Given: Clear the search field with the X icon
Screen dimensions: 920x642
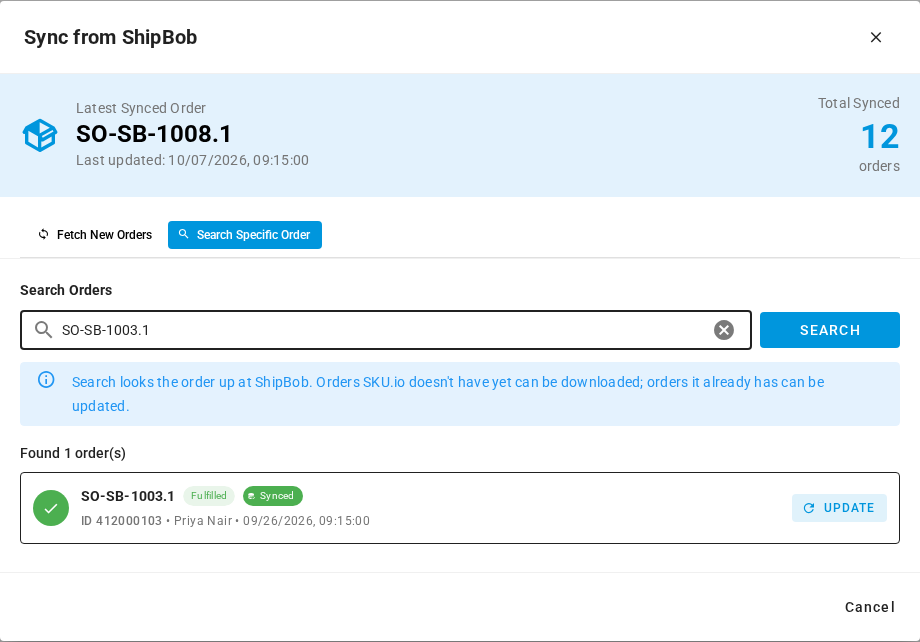Looking at the screenshot, I should 723,330.
